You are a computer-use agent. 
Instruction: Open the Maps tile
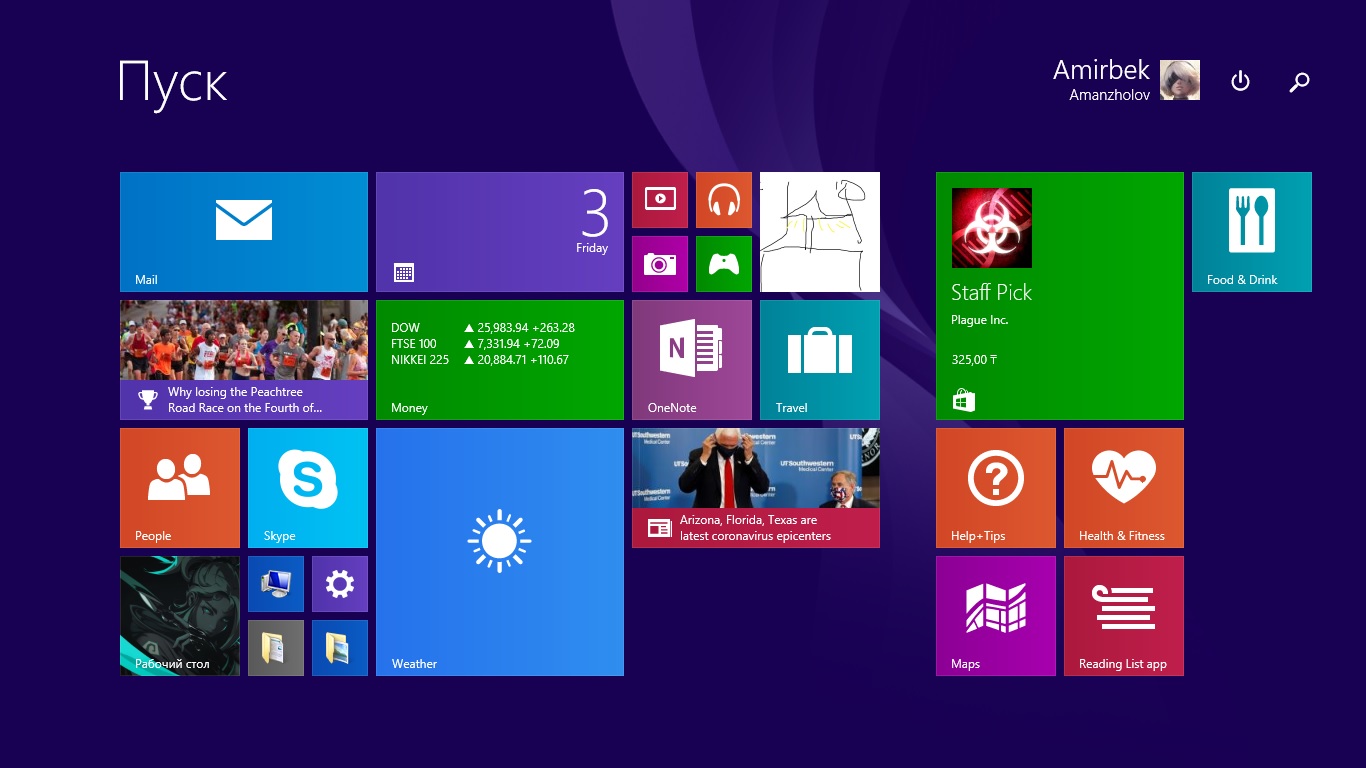click(996, 616)
